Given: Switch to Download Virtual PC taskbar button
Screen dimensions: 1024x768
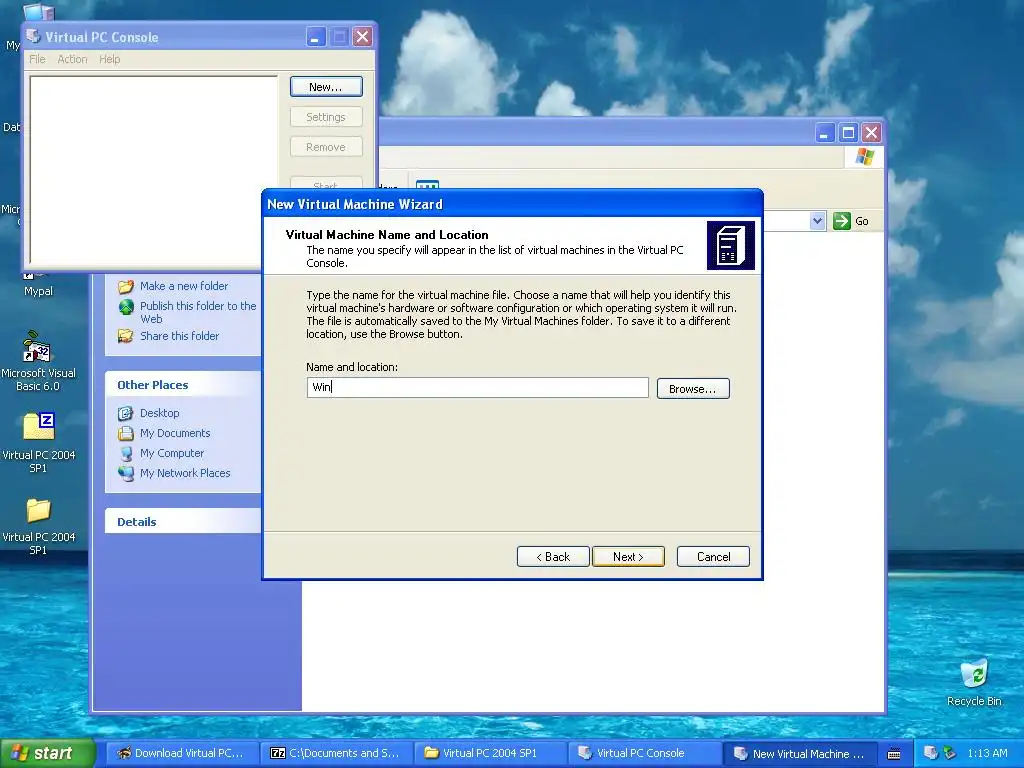Looking at the screenshot, I should [181, 753].
